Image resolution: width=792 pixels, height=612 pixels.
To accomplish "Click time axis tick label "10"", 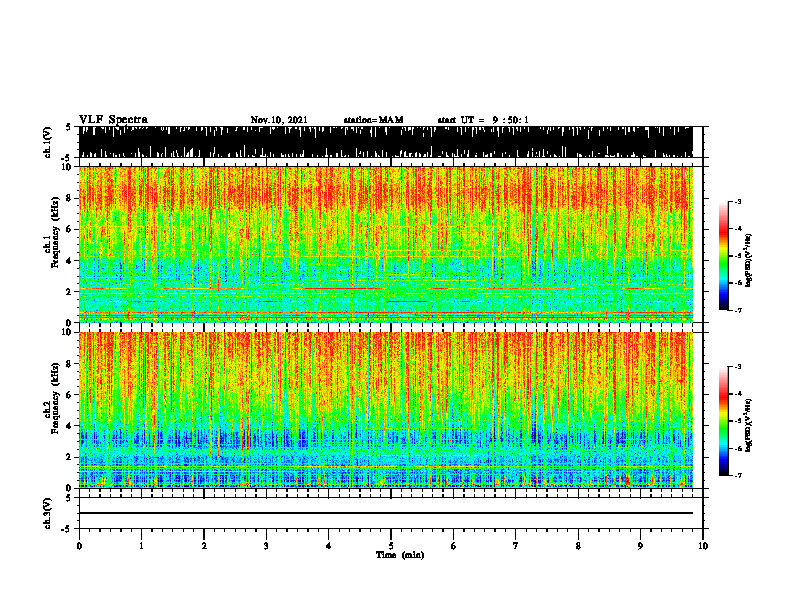I will (703, 546).
